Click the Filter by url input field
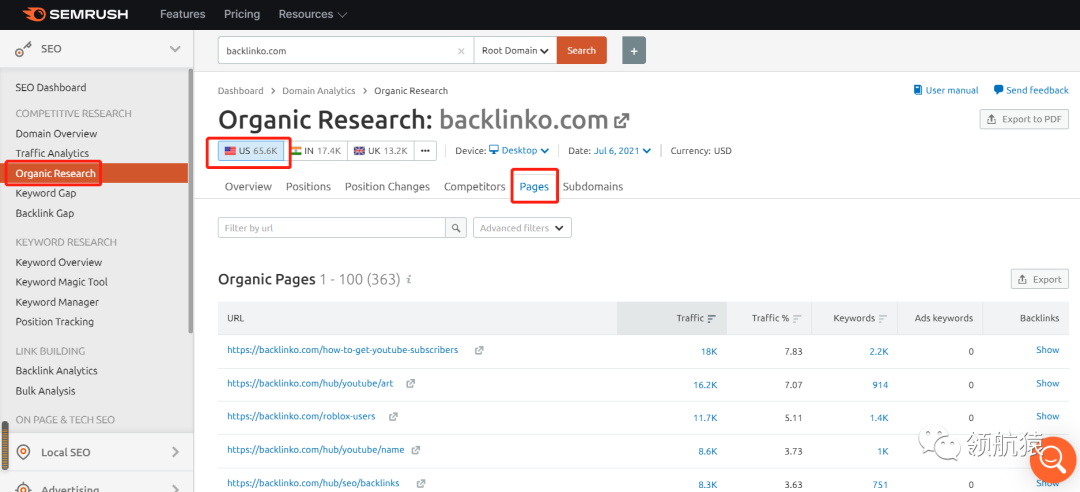Image resolution: width=1080 pixels, height=492 pixels. pos(332,228)
